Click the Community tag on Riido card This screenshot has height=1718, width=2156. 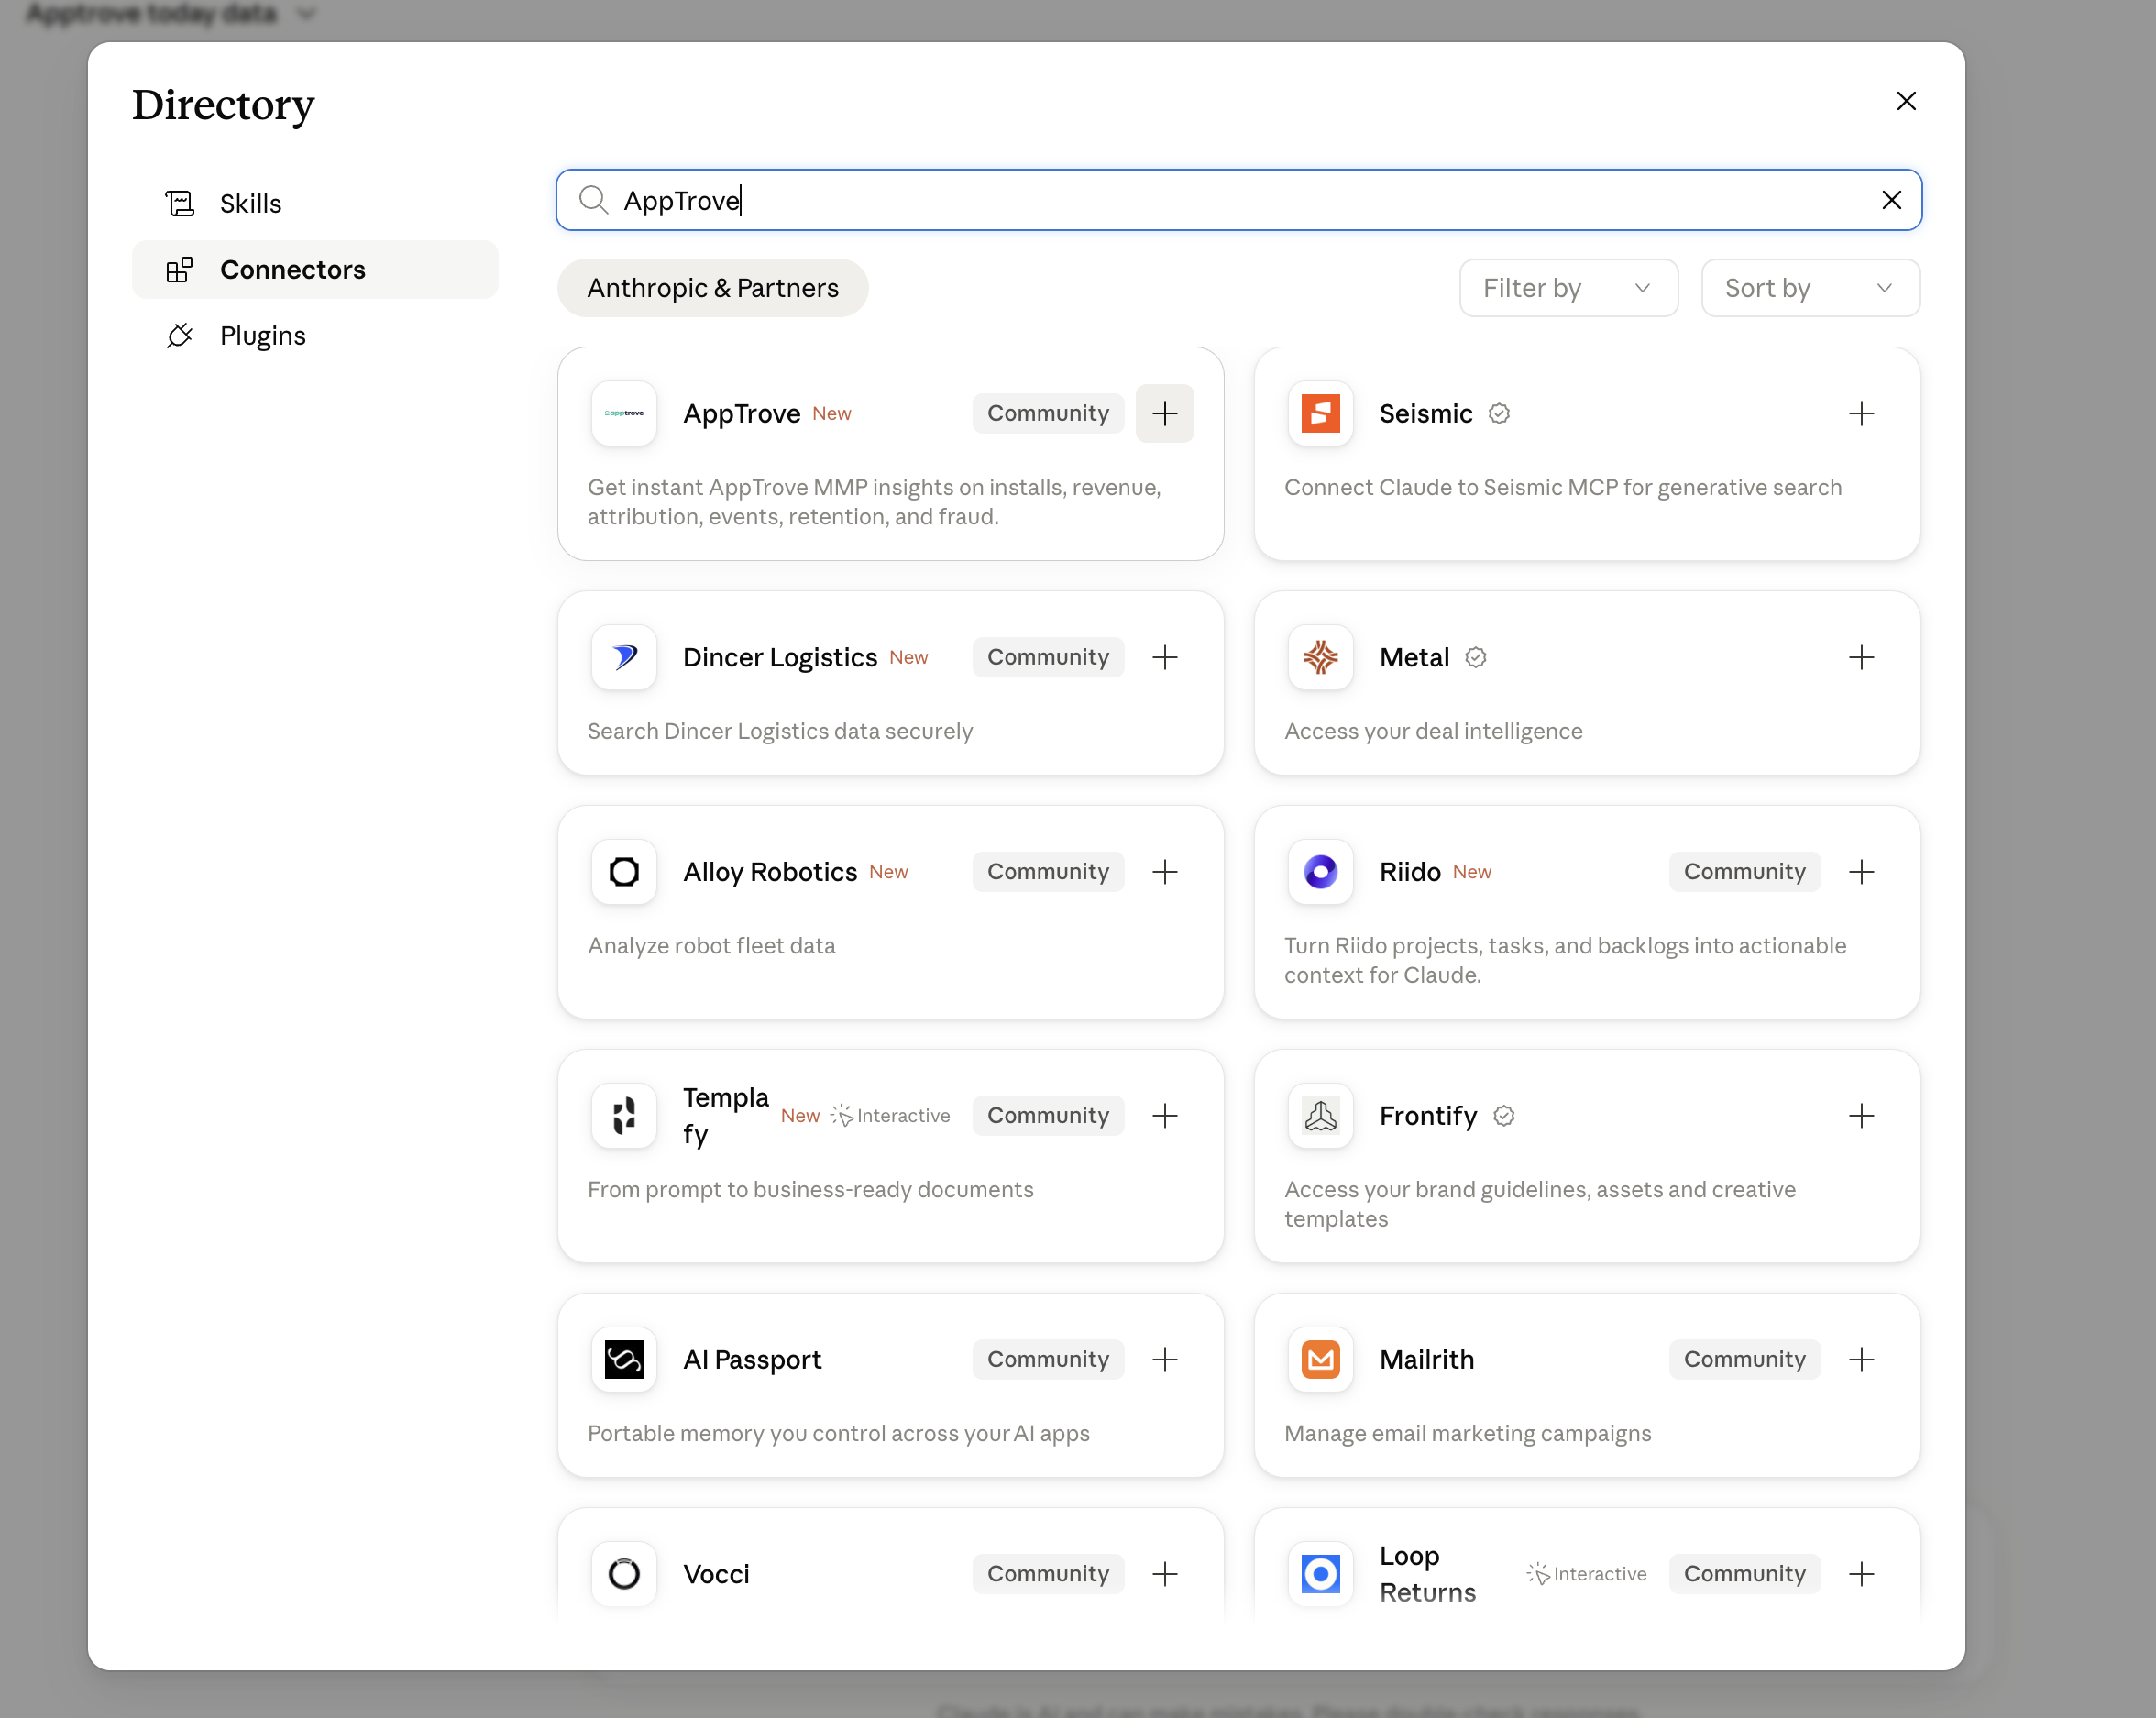coord(1744,871)
